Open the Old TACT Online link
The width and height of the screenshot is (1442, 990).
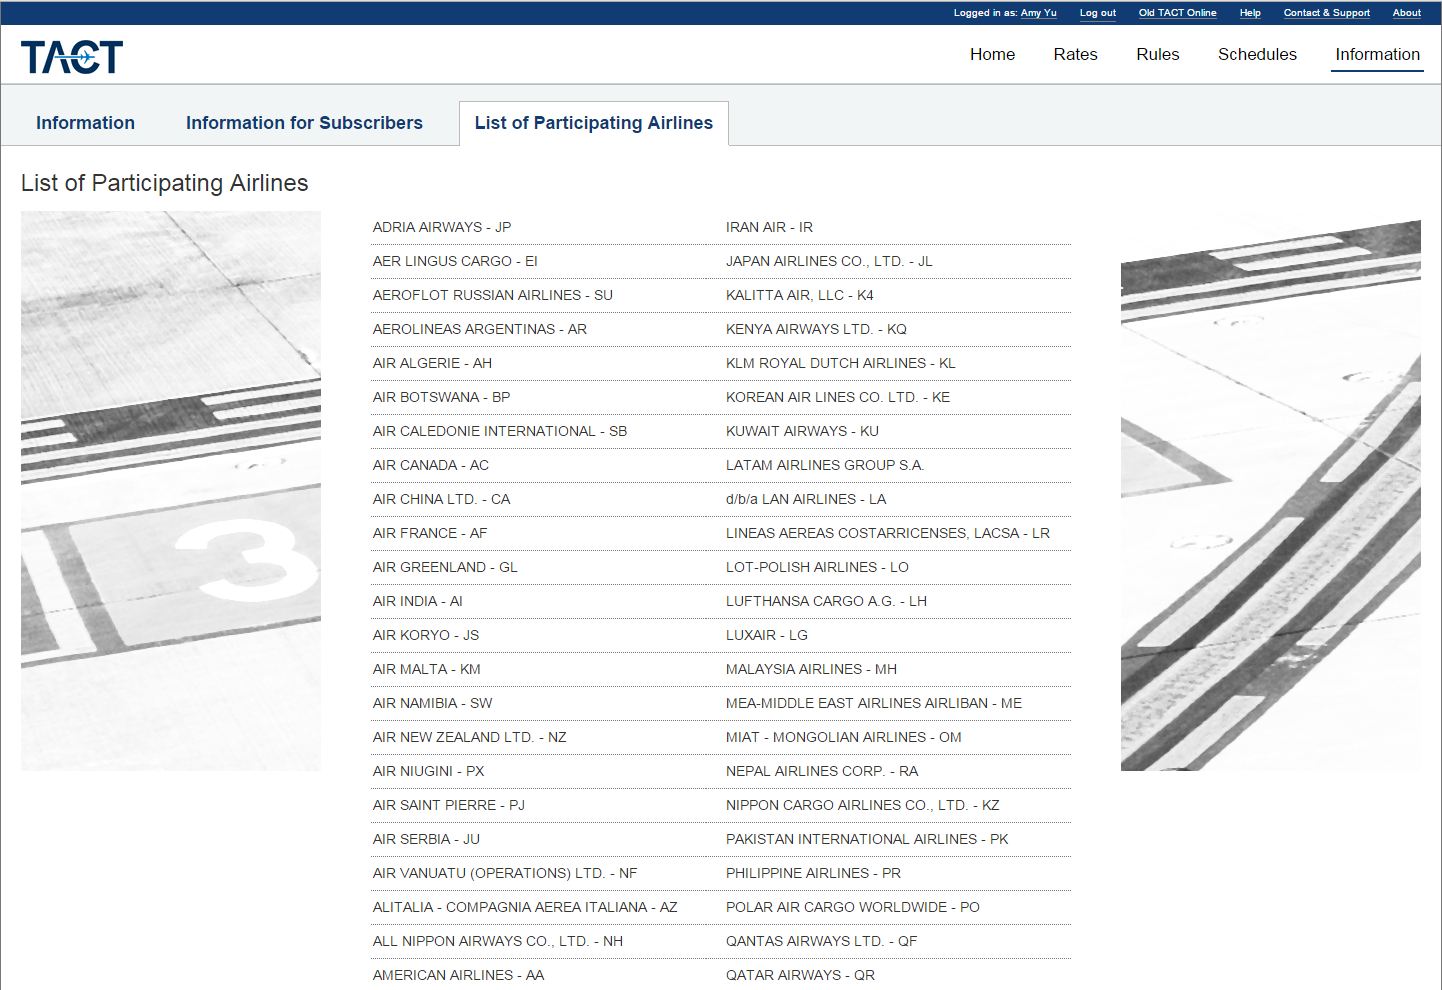1177,13
